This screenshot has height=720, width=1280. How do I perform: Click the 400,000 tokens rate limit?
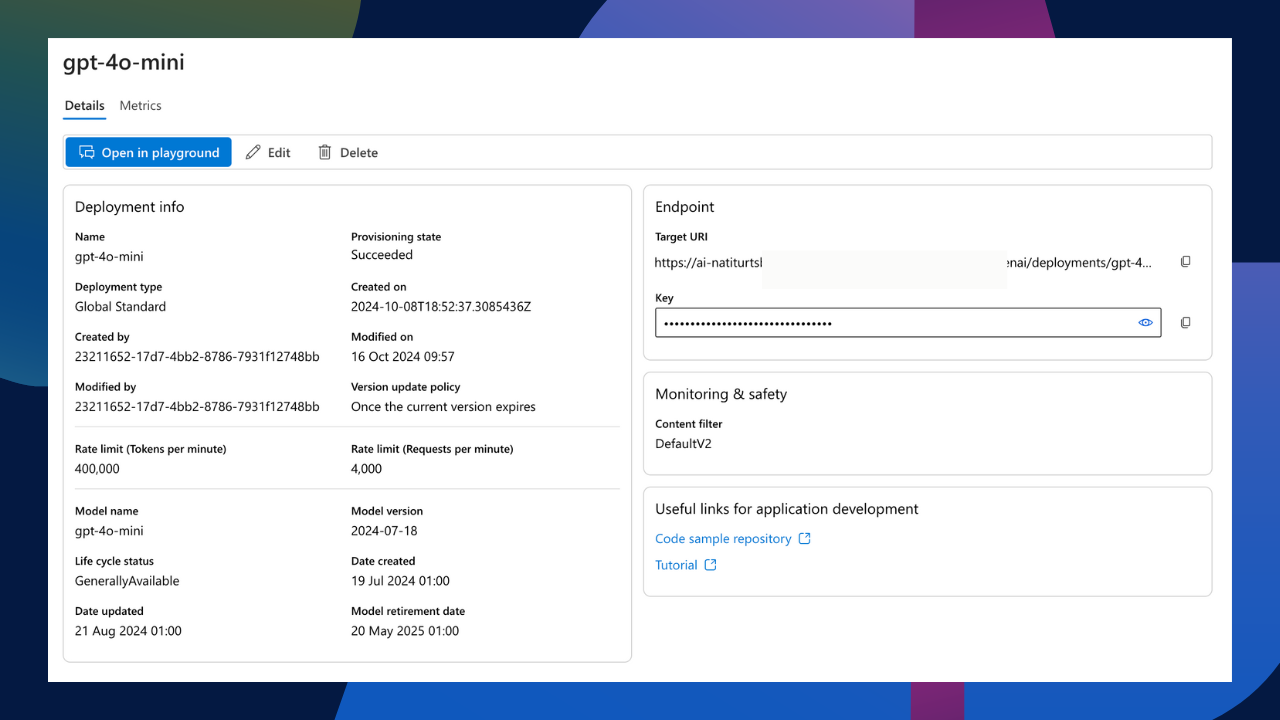[x=97, y=469]
